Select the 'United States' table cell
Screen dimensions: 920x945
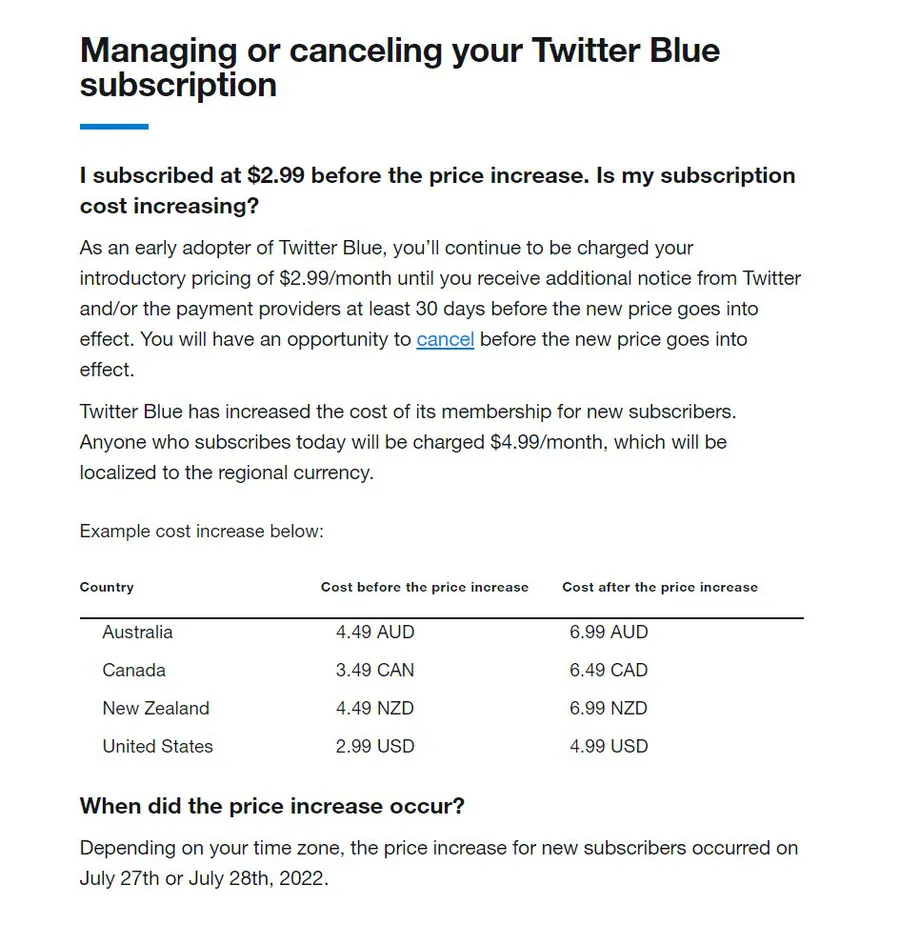(157, 746)
